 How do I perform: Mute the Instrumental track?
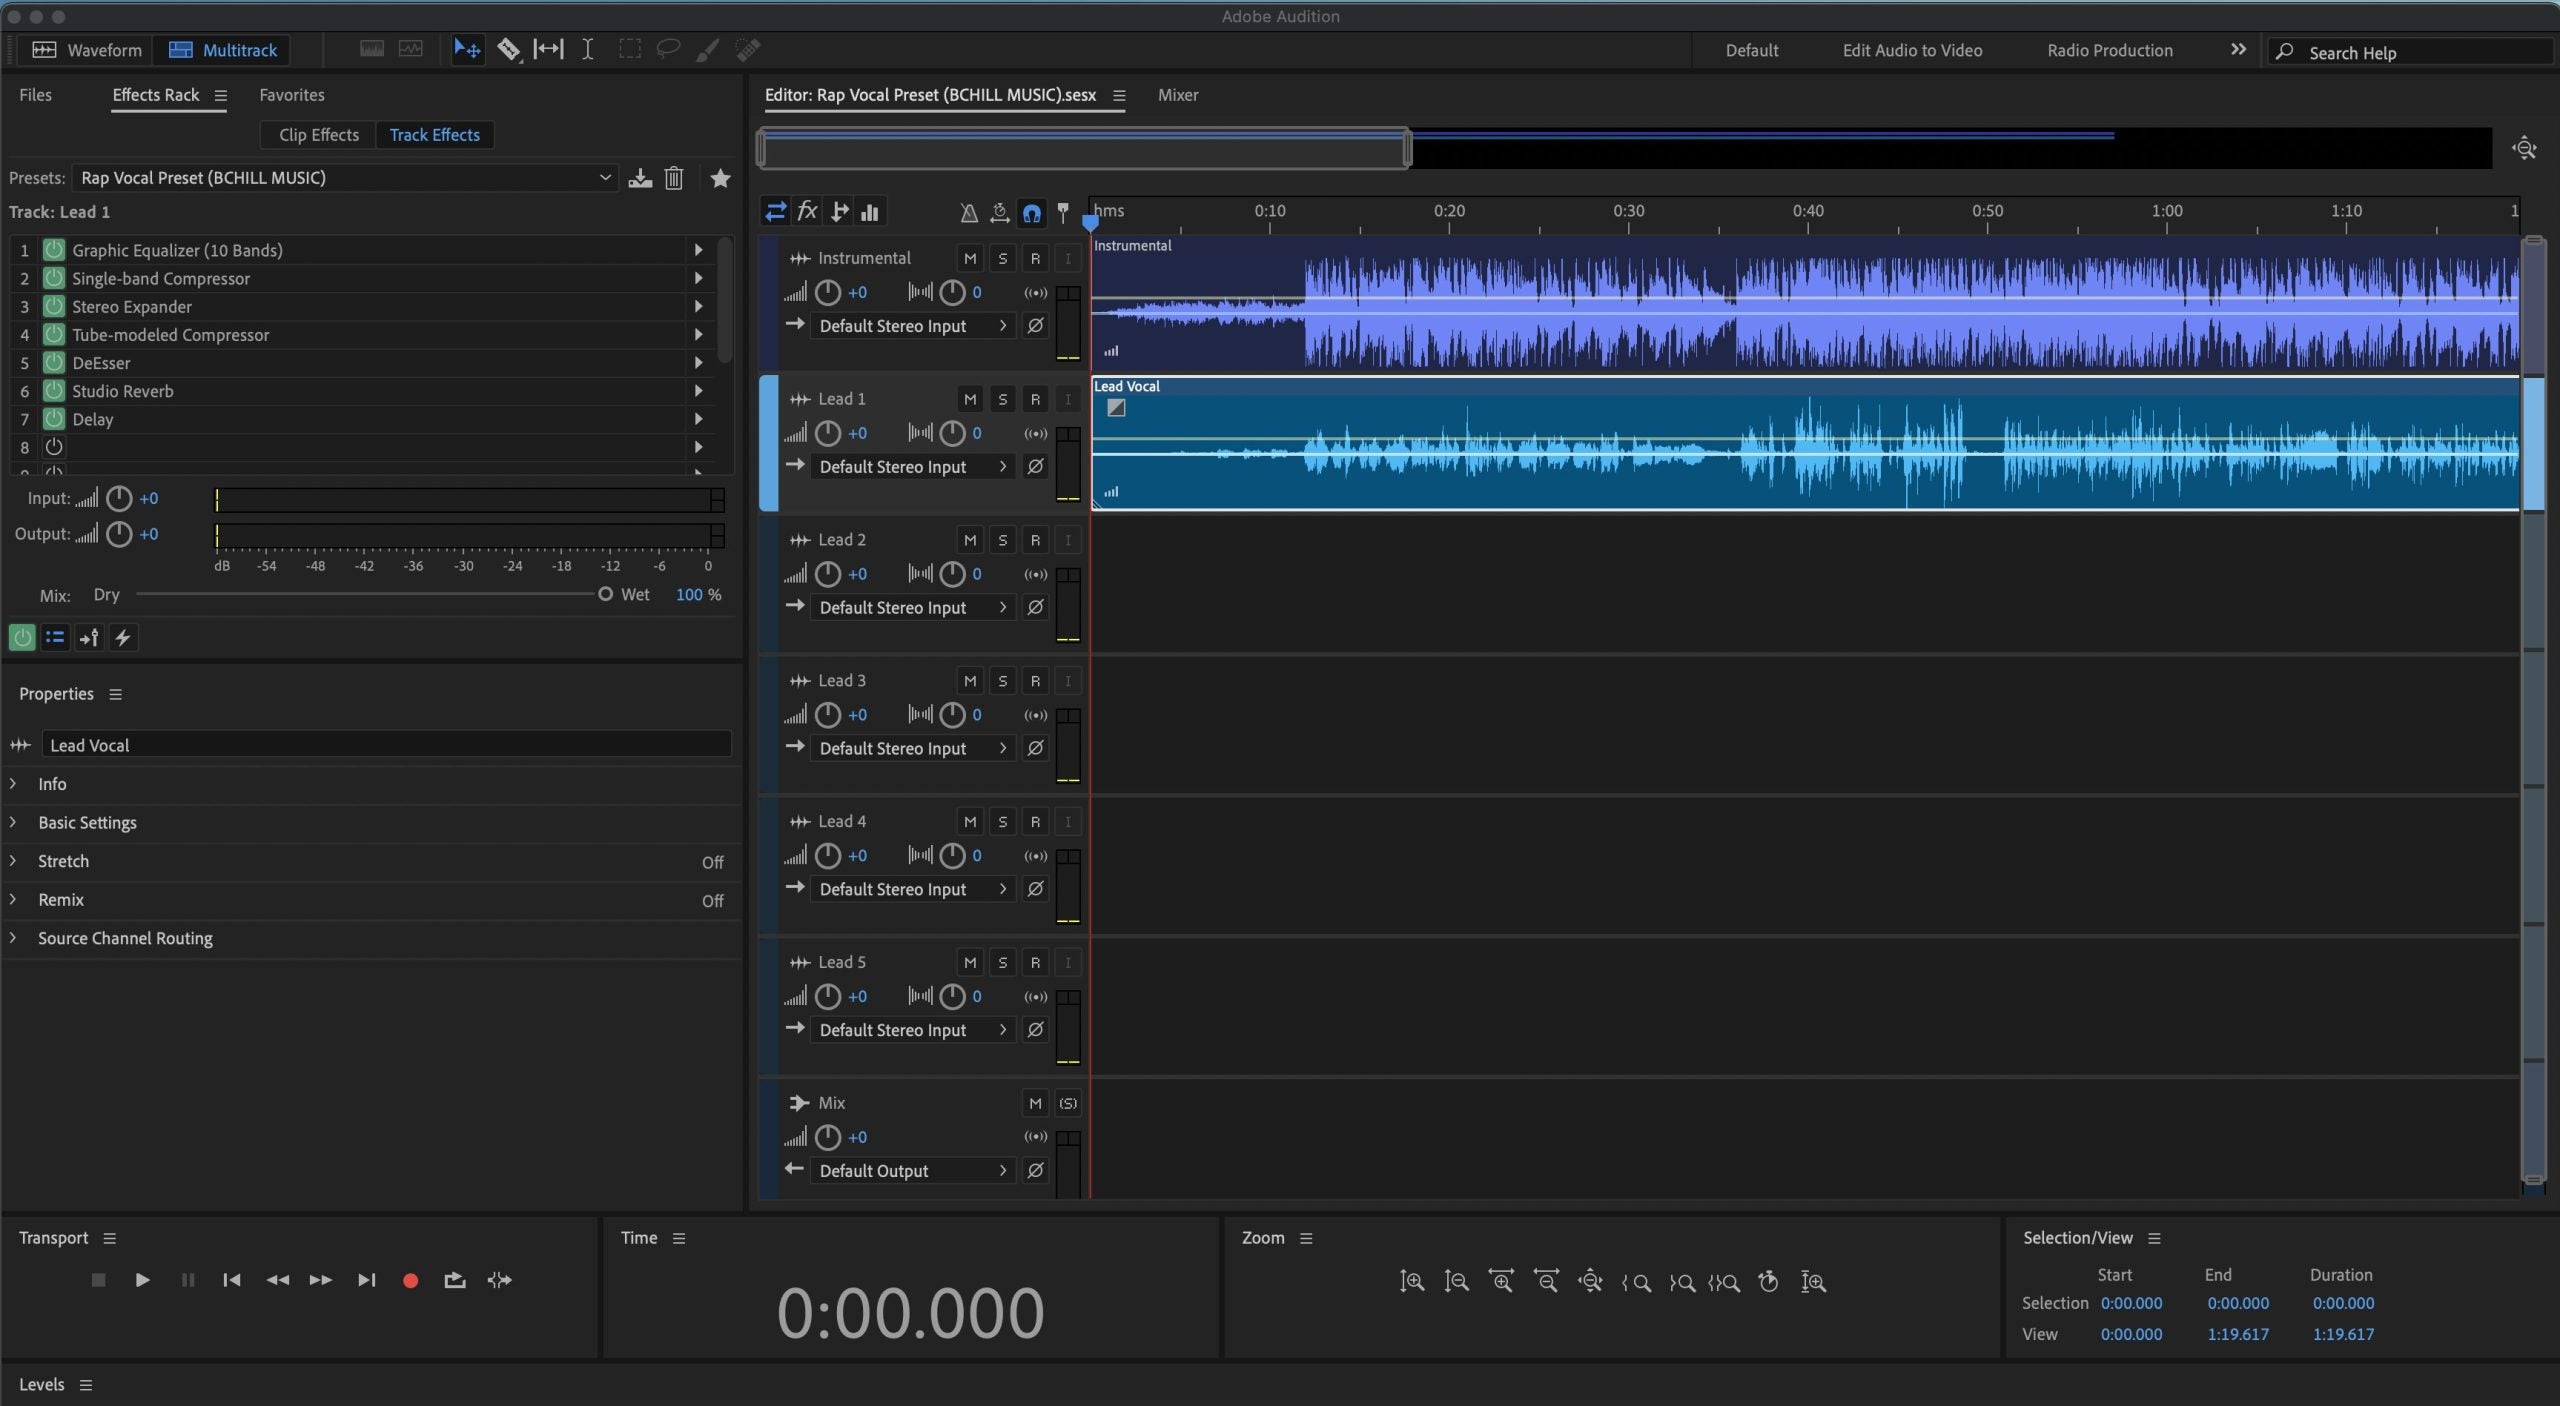click(x=969, y=258)
